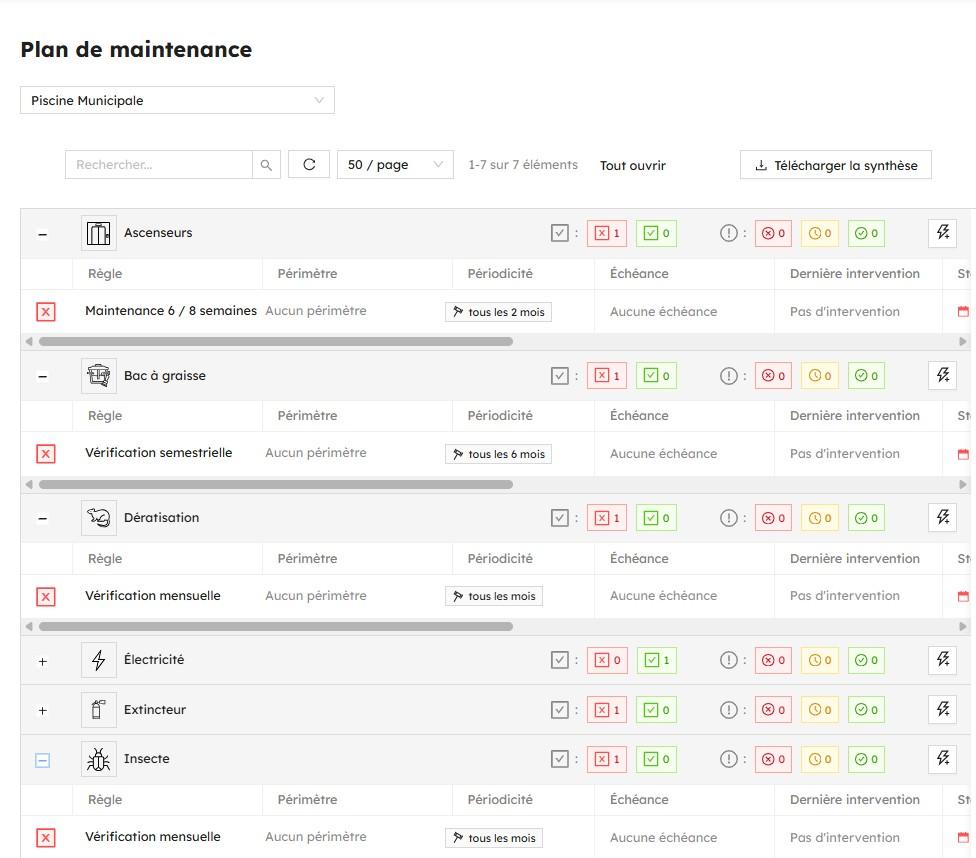Click the yellow pending interventions counter for Insecte
Viewport: 976px width, 858px height.
point(819,759)
